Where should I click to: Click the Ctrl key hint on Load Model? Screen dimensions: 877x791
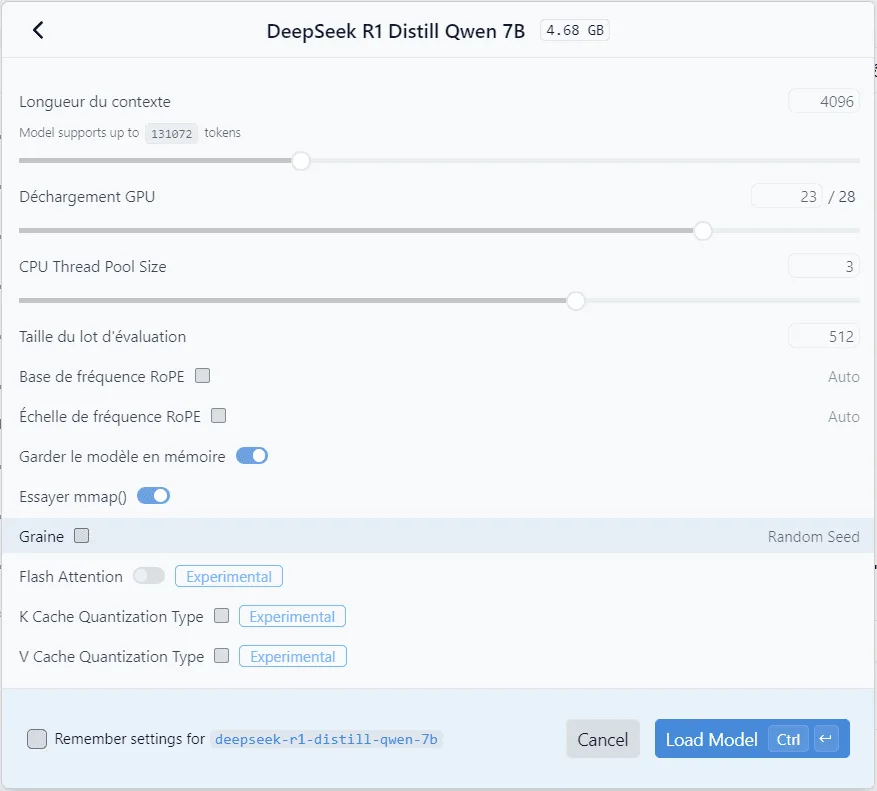[x=788, y=739]
